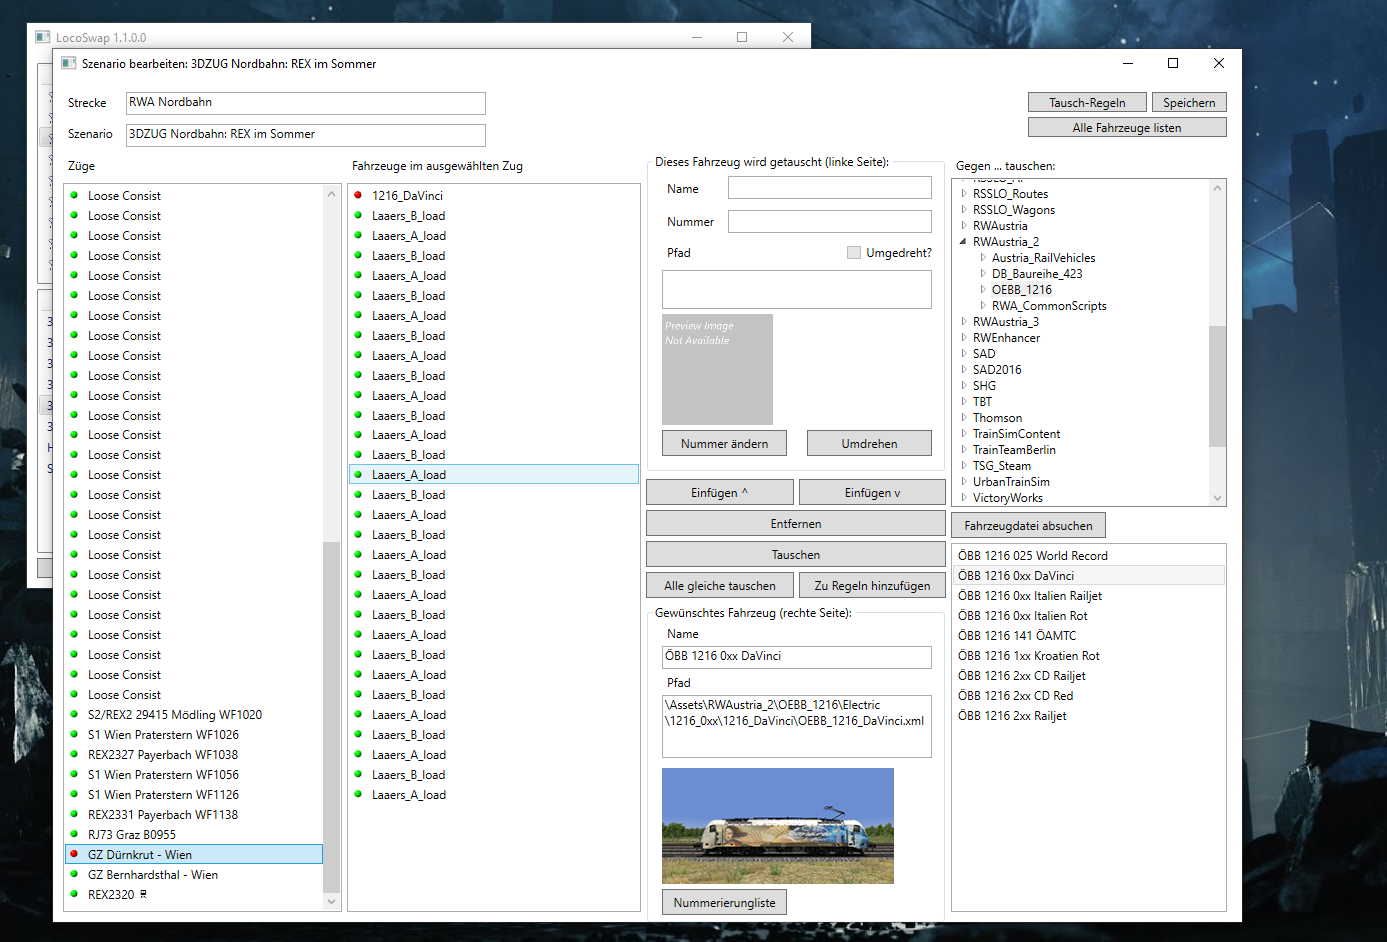Click into the Nummer input field

coord(829,222)
